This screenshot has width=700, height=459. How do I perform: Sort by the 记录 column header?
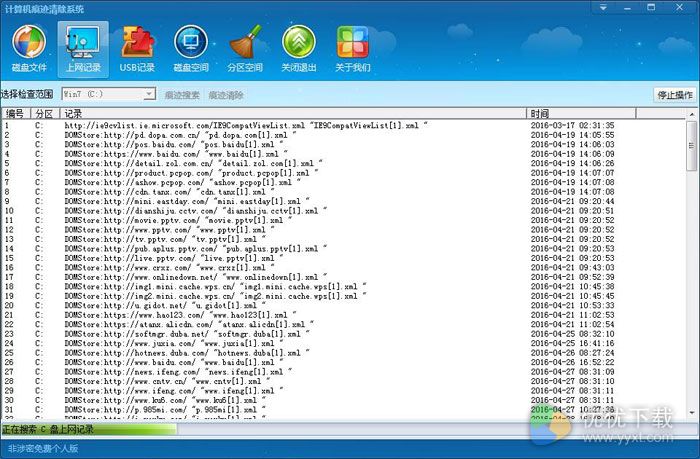pyautogui.click(x=293, y=113)
